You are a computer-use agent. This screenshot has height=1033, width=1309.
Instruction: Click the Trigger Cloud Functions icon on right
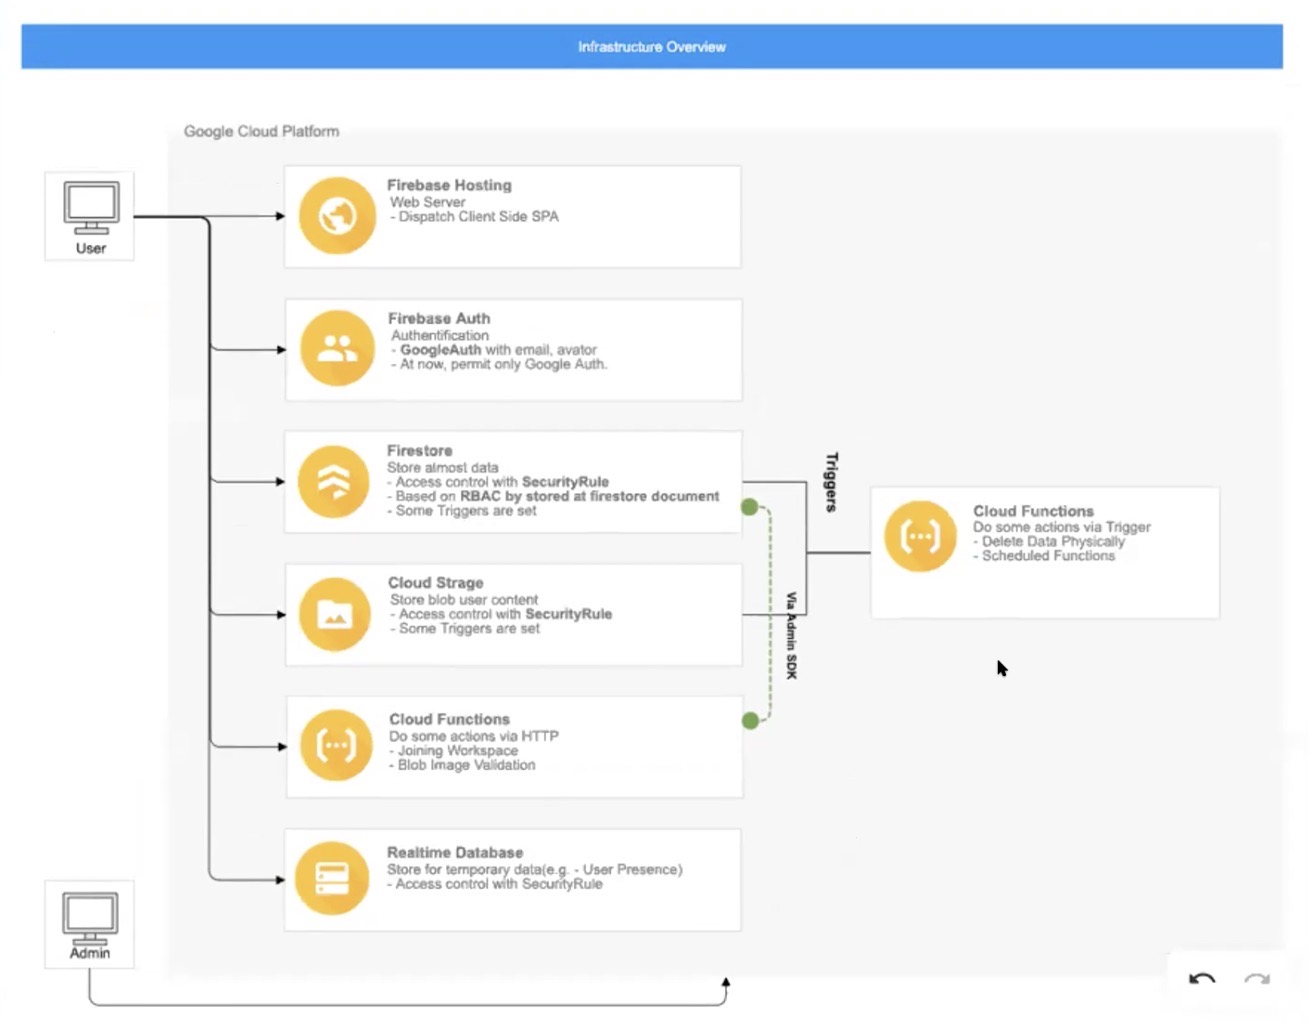(920, 537)
